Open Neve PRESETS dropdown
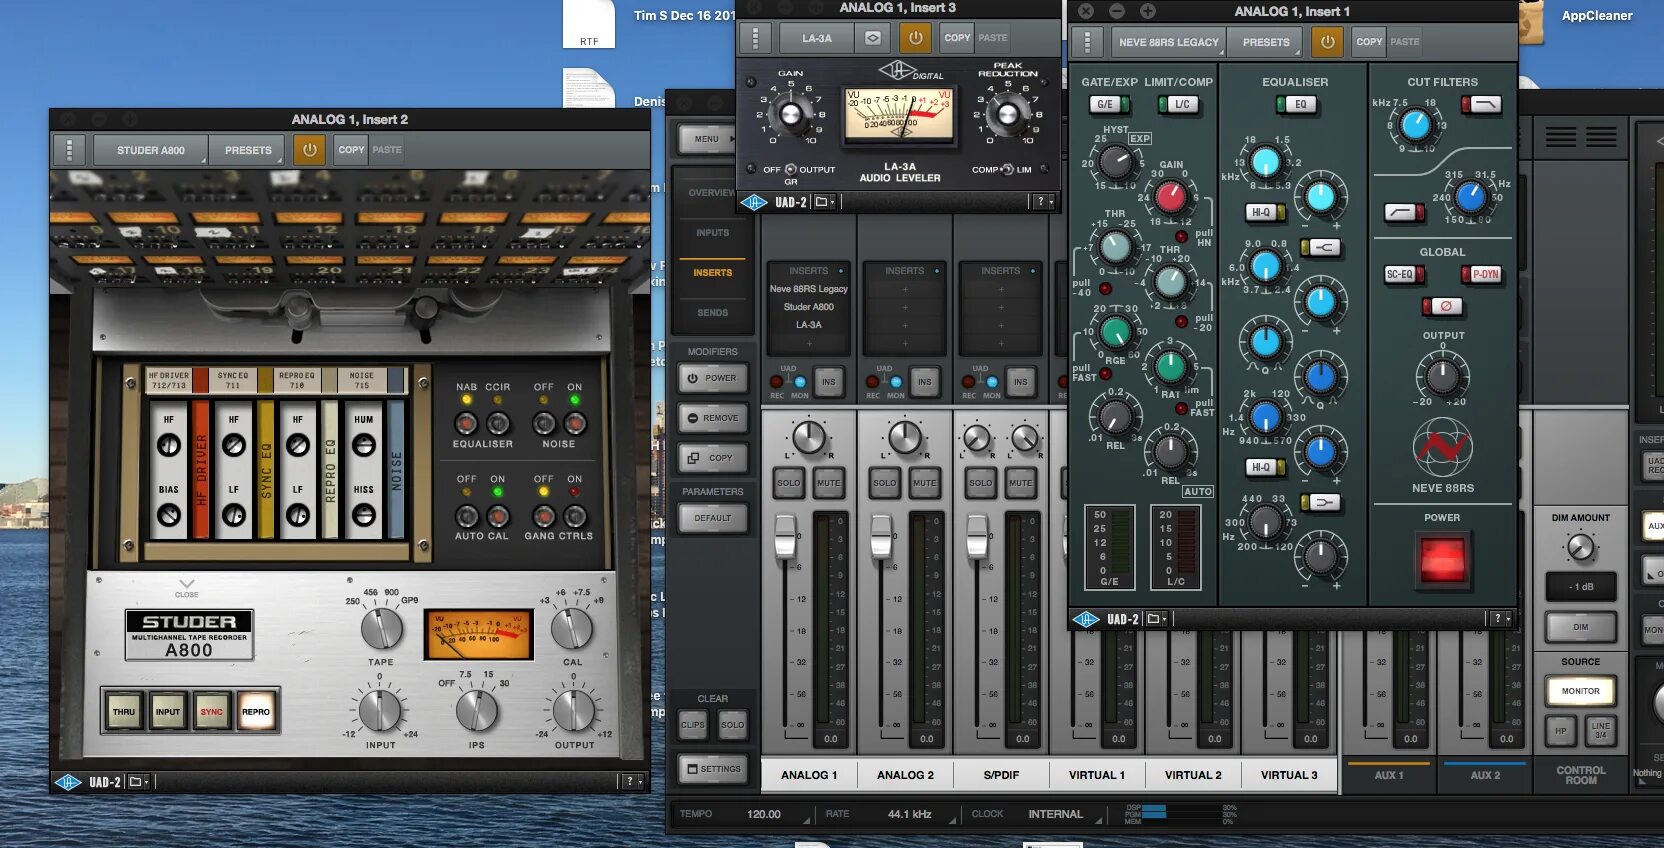The width and height of the screenshot is (1664, 848). coord(1266,42)
